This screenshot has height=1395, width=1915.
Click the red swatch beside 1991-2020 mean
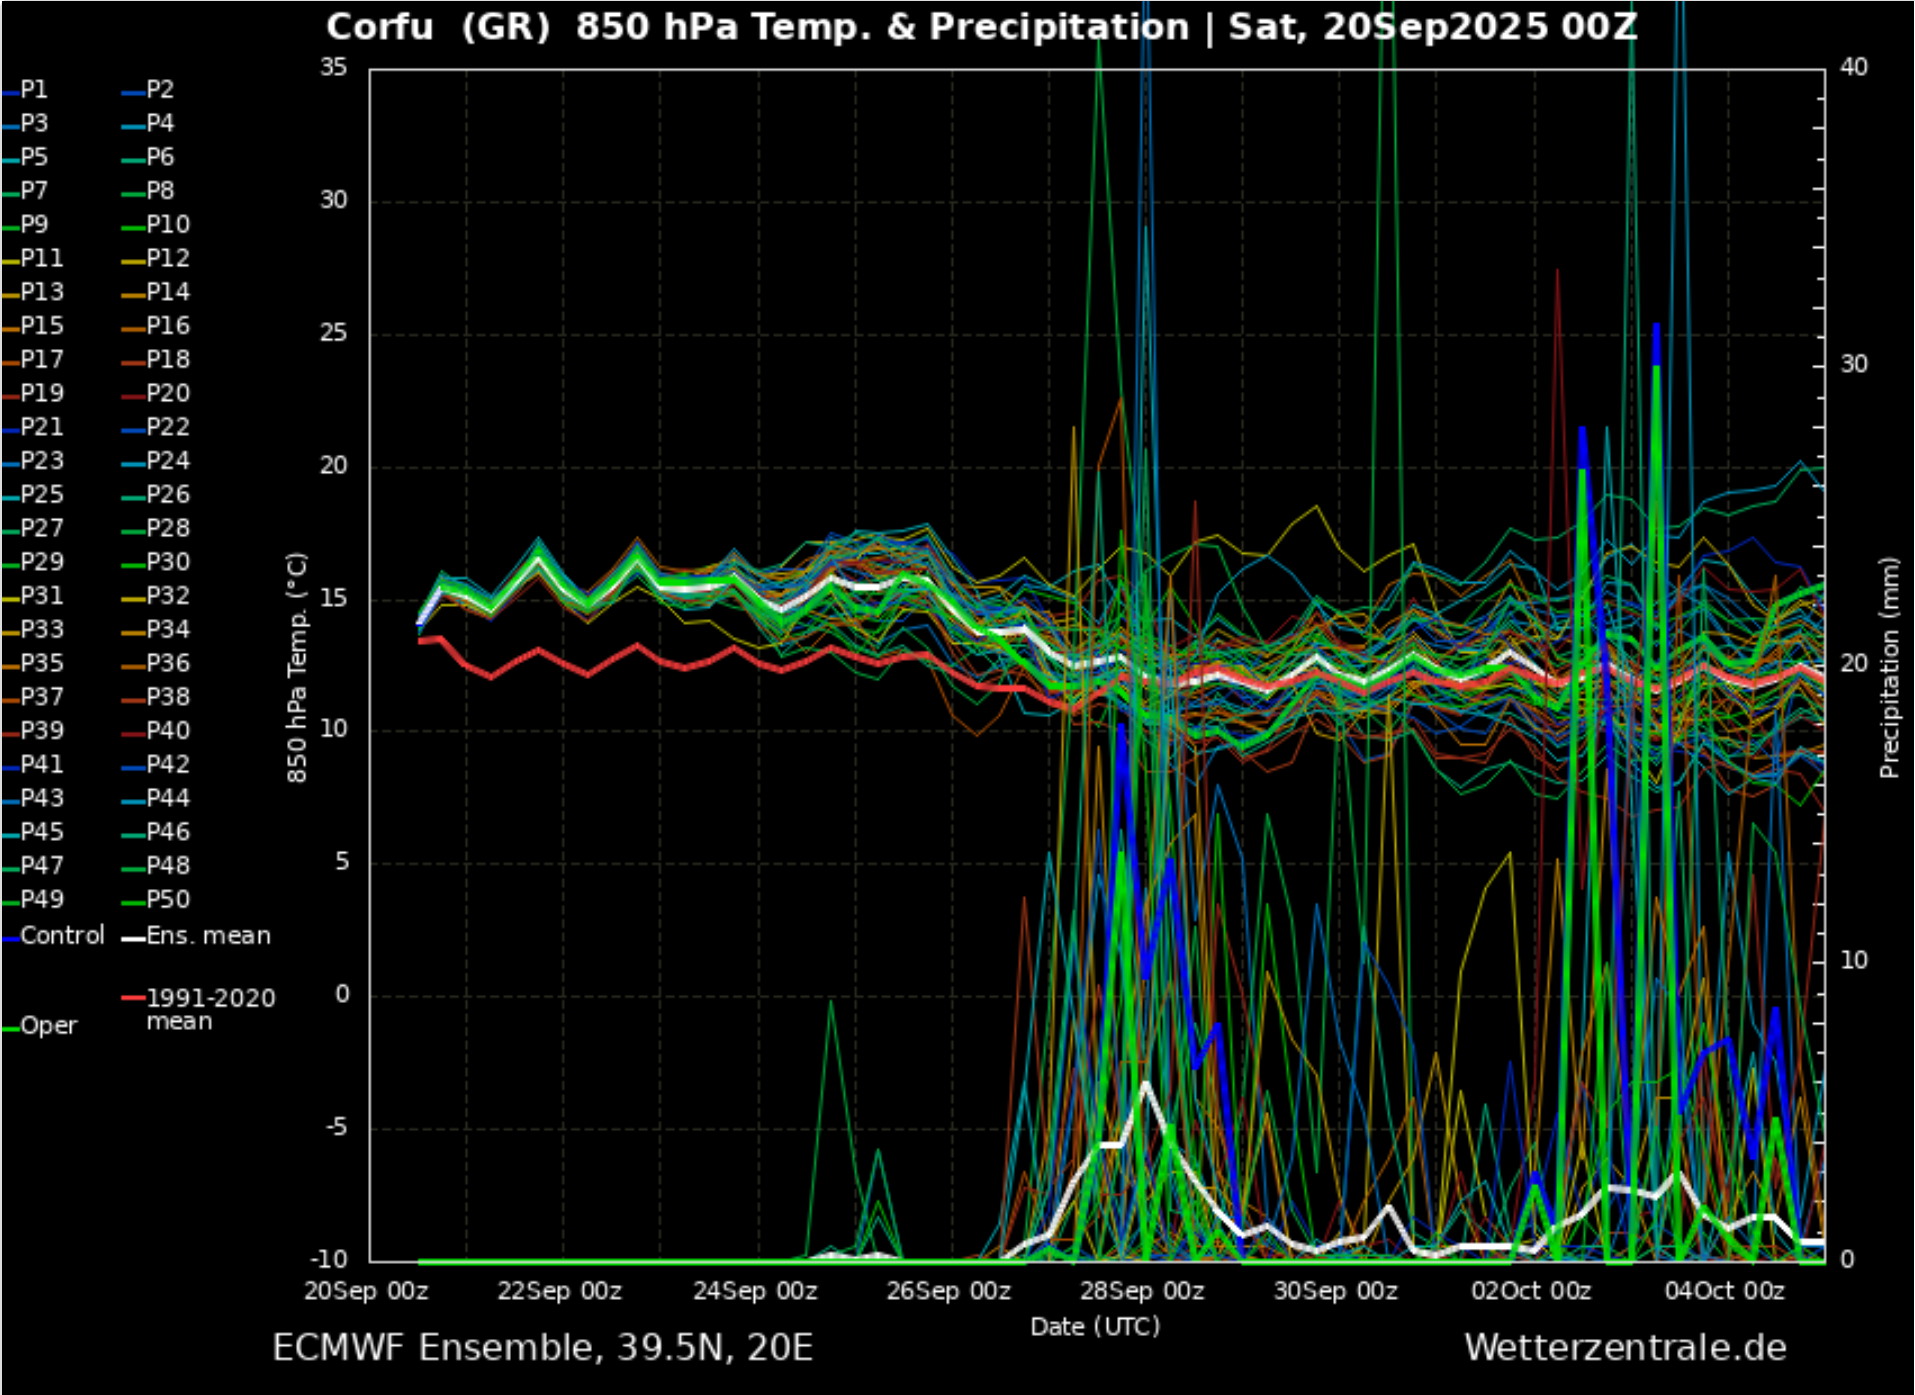[x=133, y=998]
